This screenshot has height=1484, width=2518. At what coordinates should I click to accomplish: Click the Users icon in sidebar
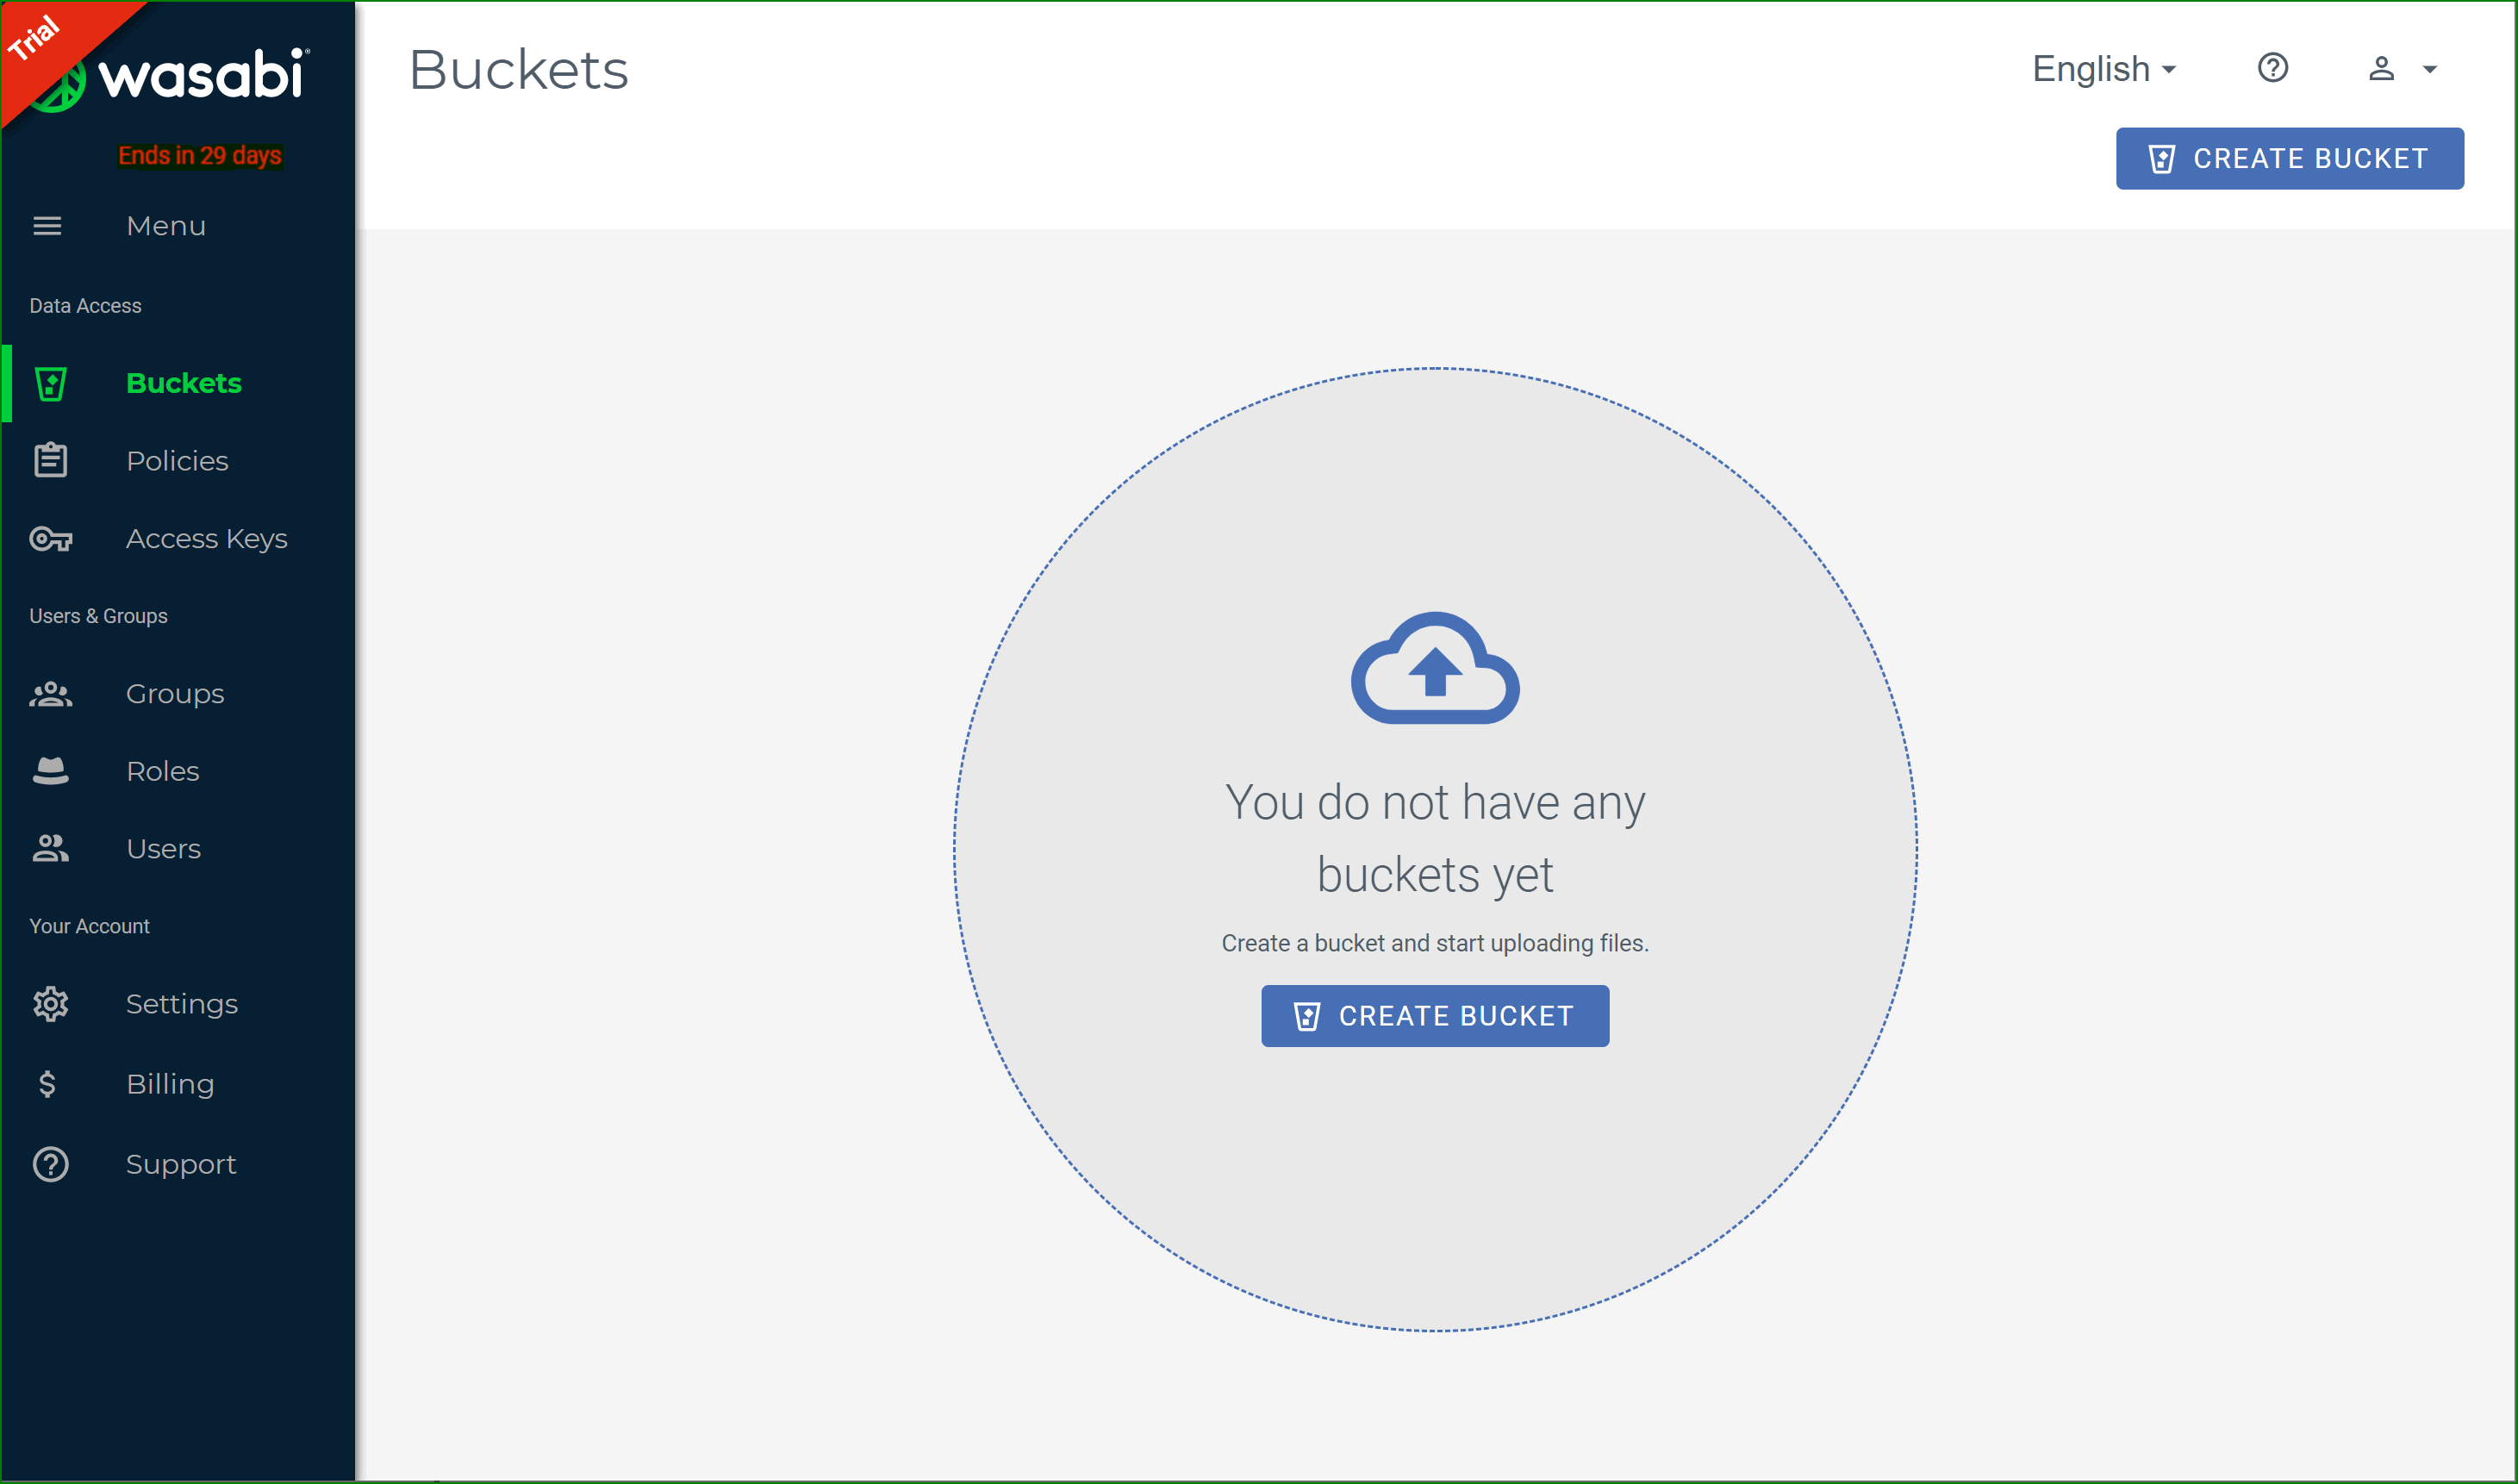(50, 849)
